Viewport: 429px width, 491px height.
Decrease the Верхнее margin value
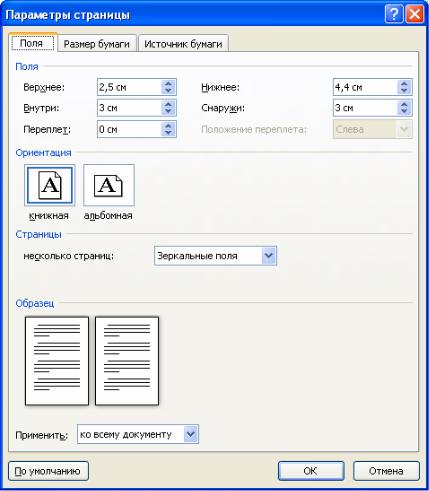tap(168, 91)
